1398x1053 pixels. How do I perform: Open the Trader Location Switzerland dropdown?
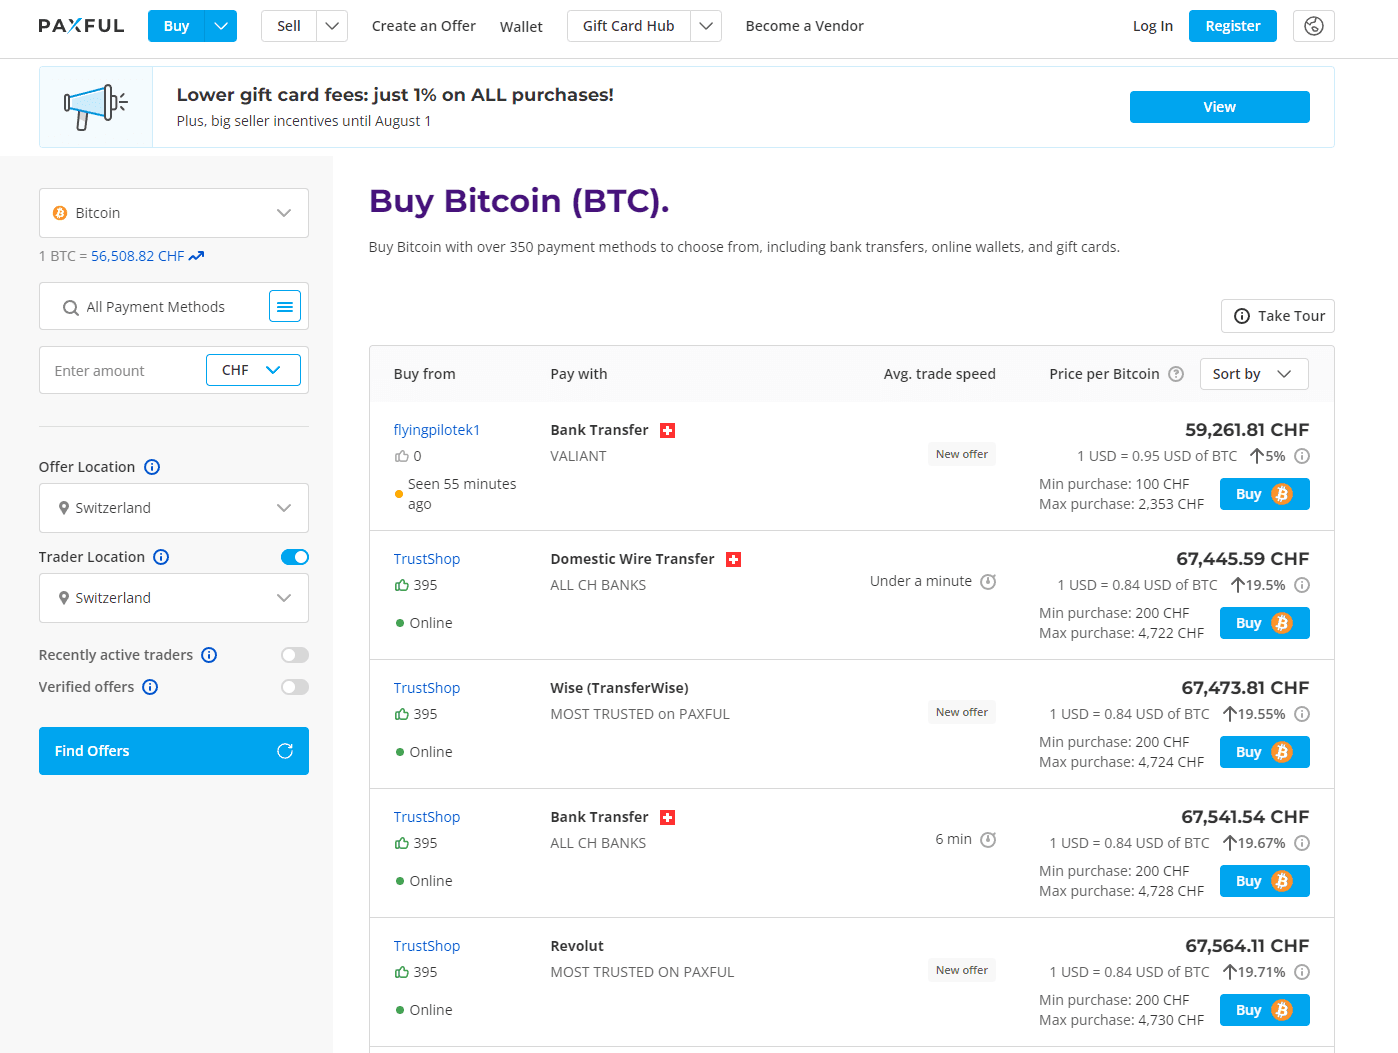174,598
